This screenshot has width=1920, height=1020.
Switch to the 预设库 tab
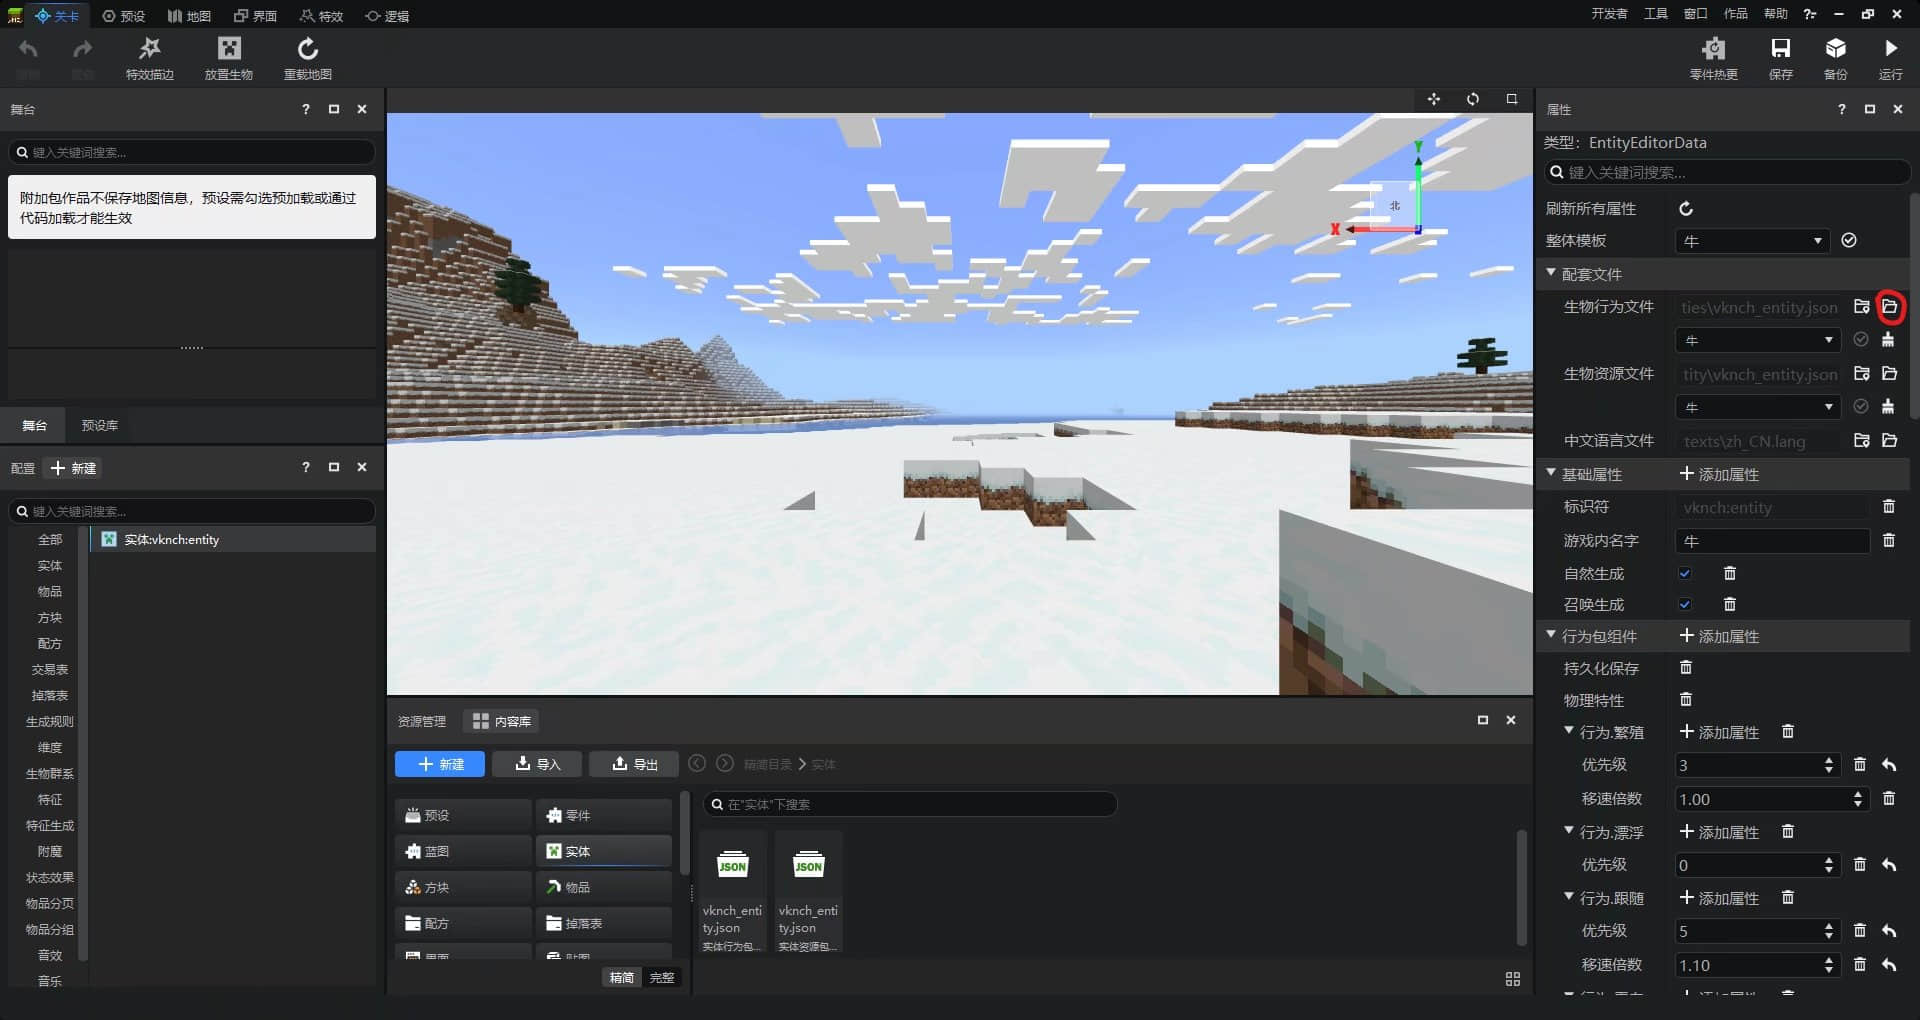tap(100, 425)
